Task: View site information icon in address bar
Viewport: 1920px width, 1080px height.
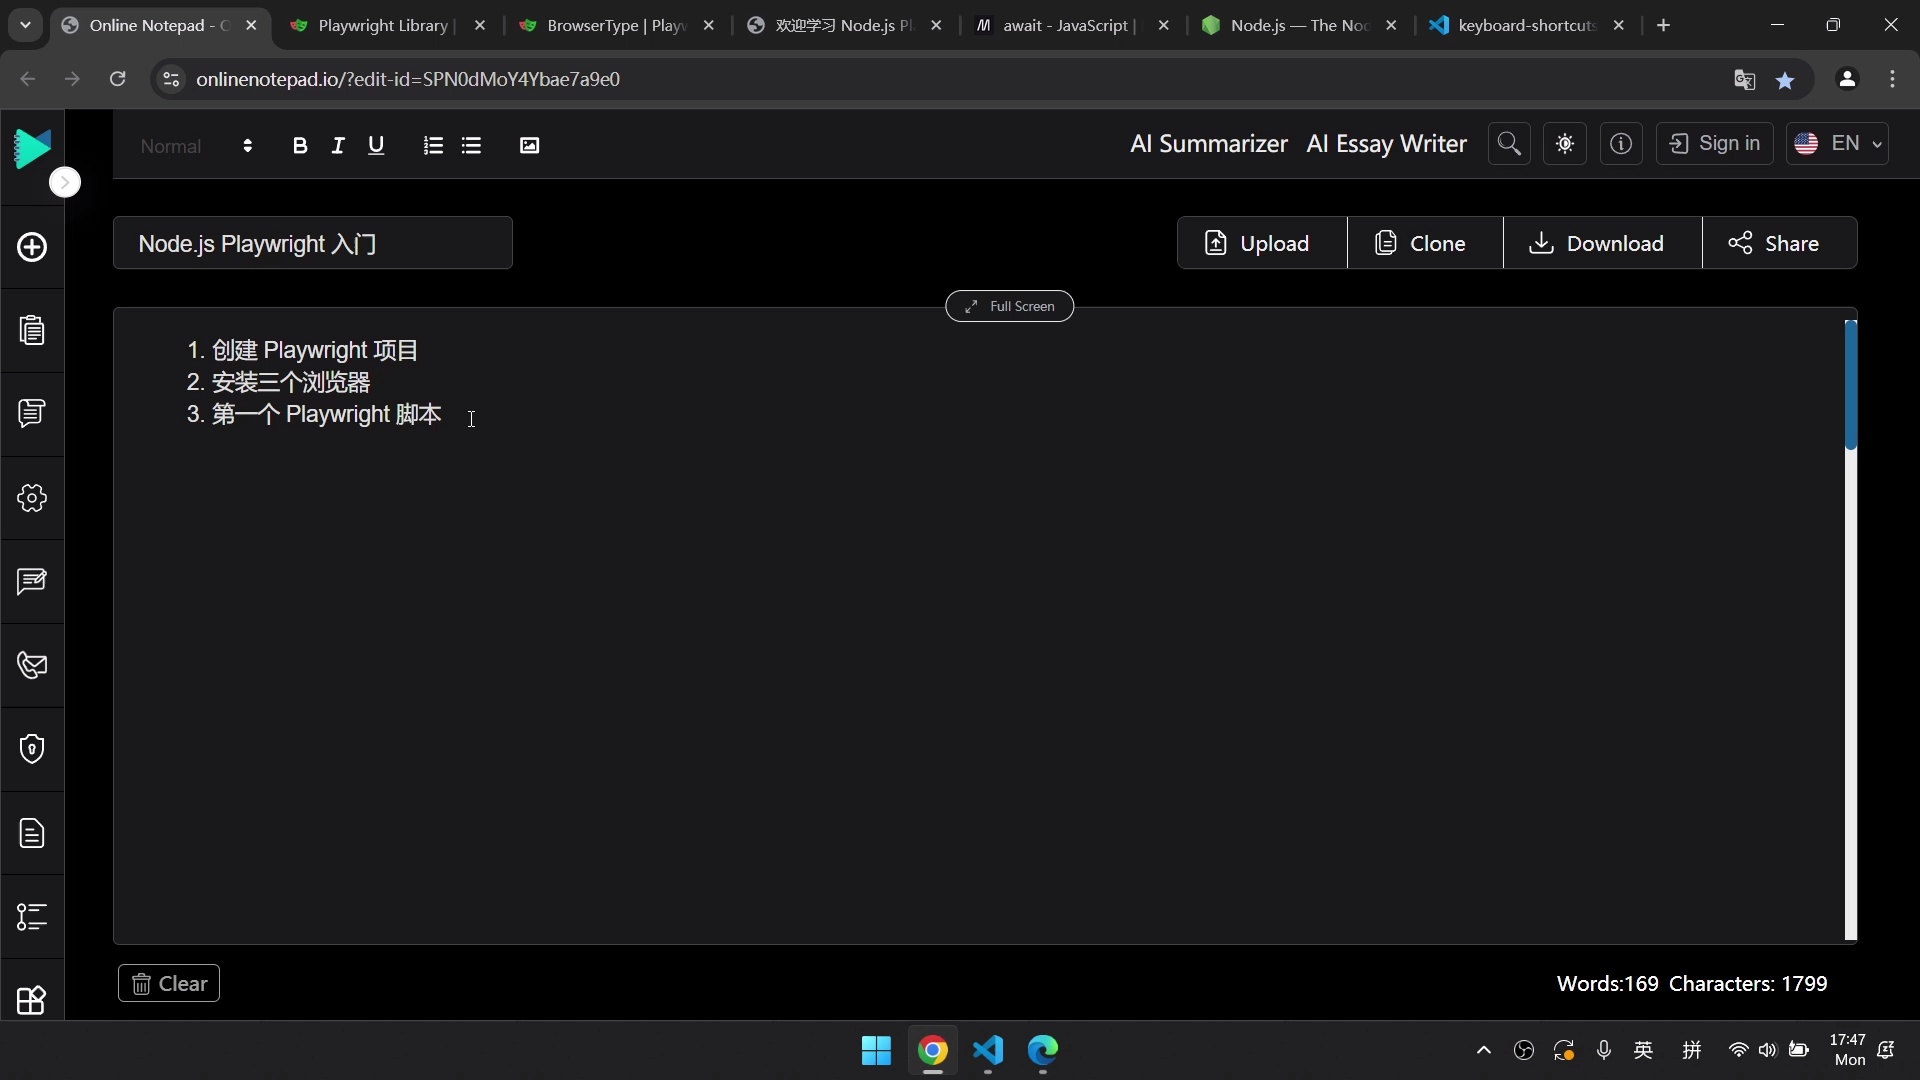Action: click(171, 79)
